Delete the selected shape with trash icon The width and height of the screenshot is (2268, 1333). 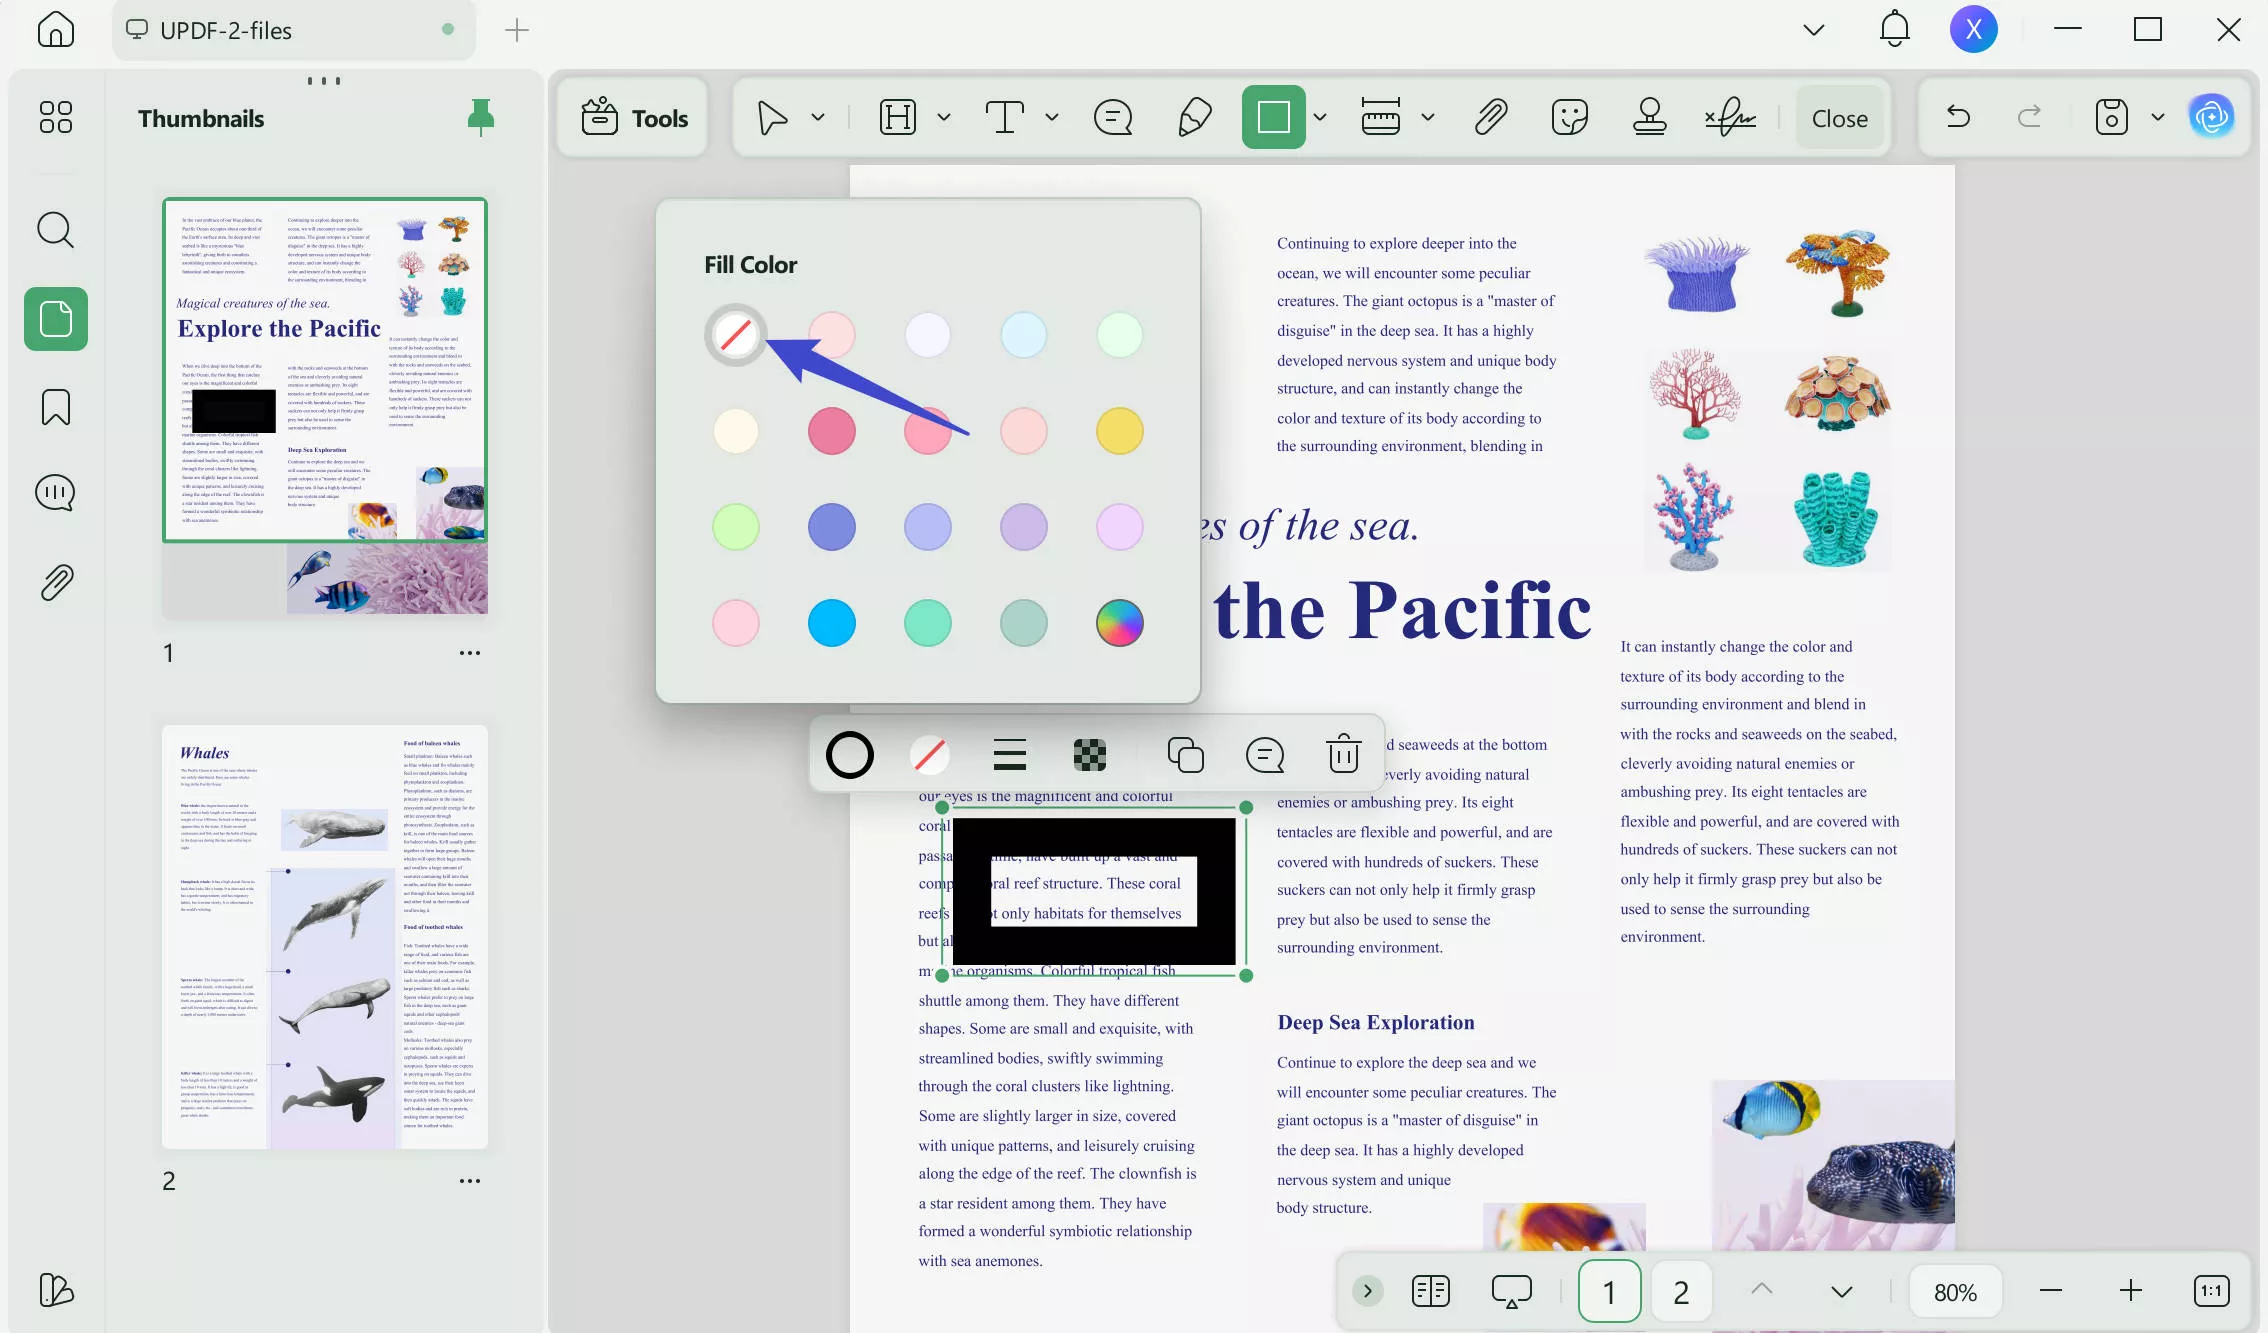1343,754
